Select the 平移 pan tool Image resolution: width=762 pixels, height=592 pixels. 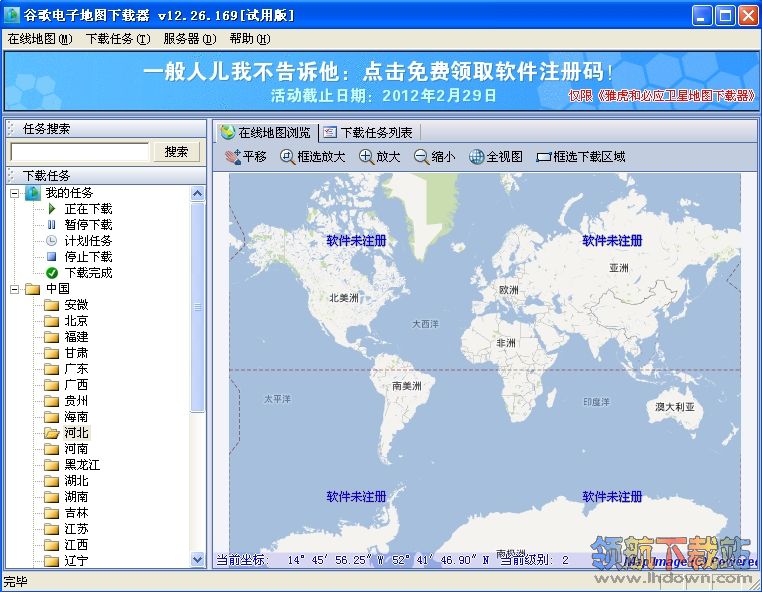pyautogui.click(x=246, y=157)
